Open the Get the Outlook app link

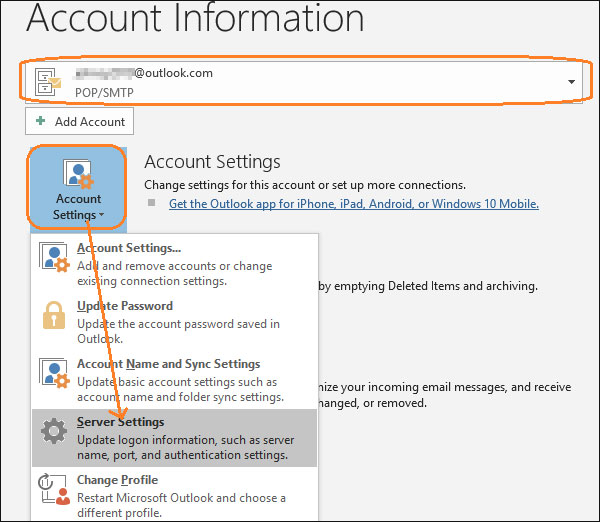tap(354, 204)
